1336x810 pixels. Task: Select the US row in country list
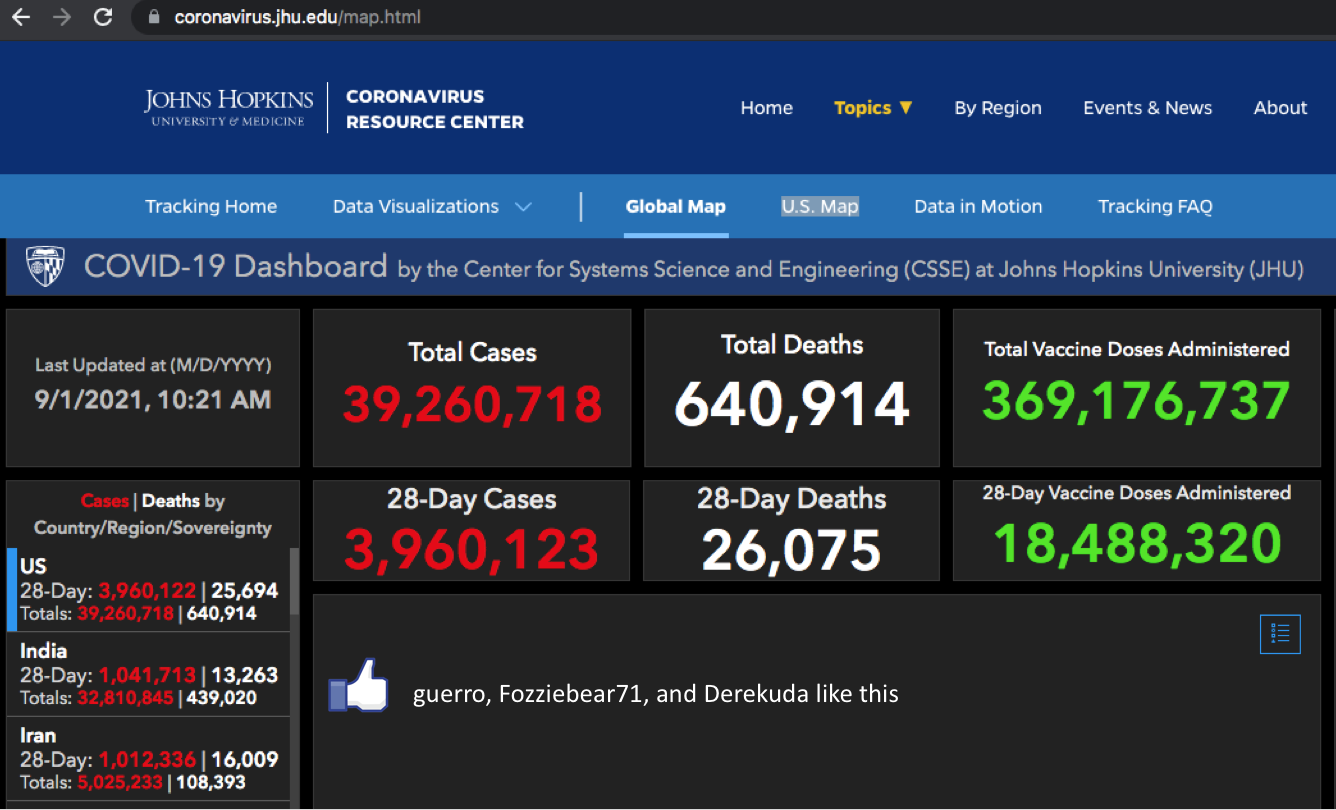(x=149, y=590)
